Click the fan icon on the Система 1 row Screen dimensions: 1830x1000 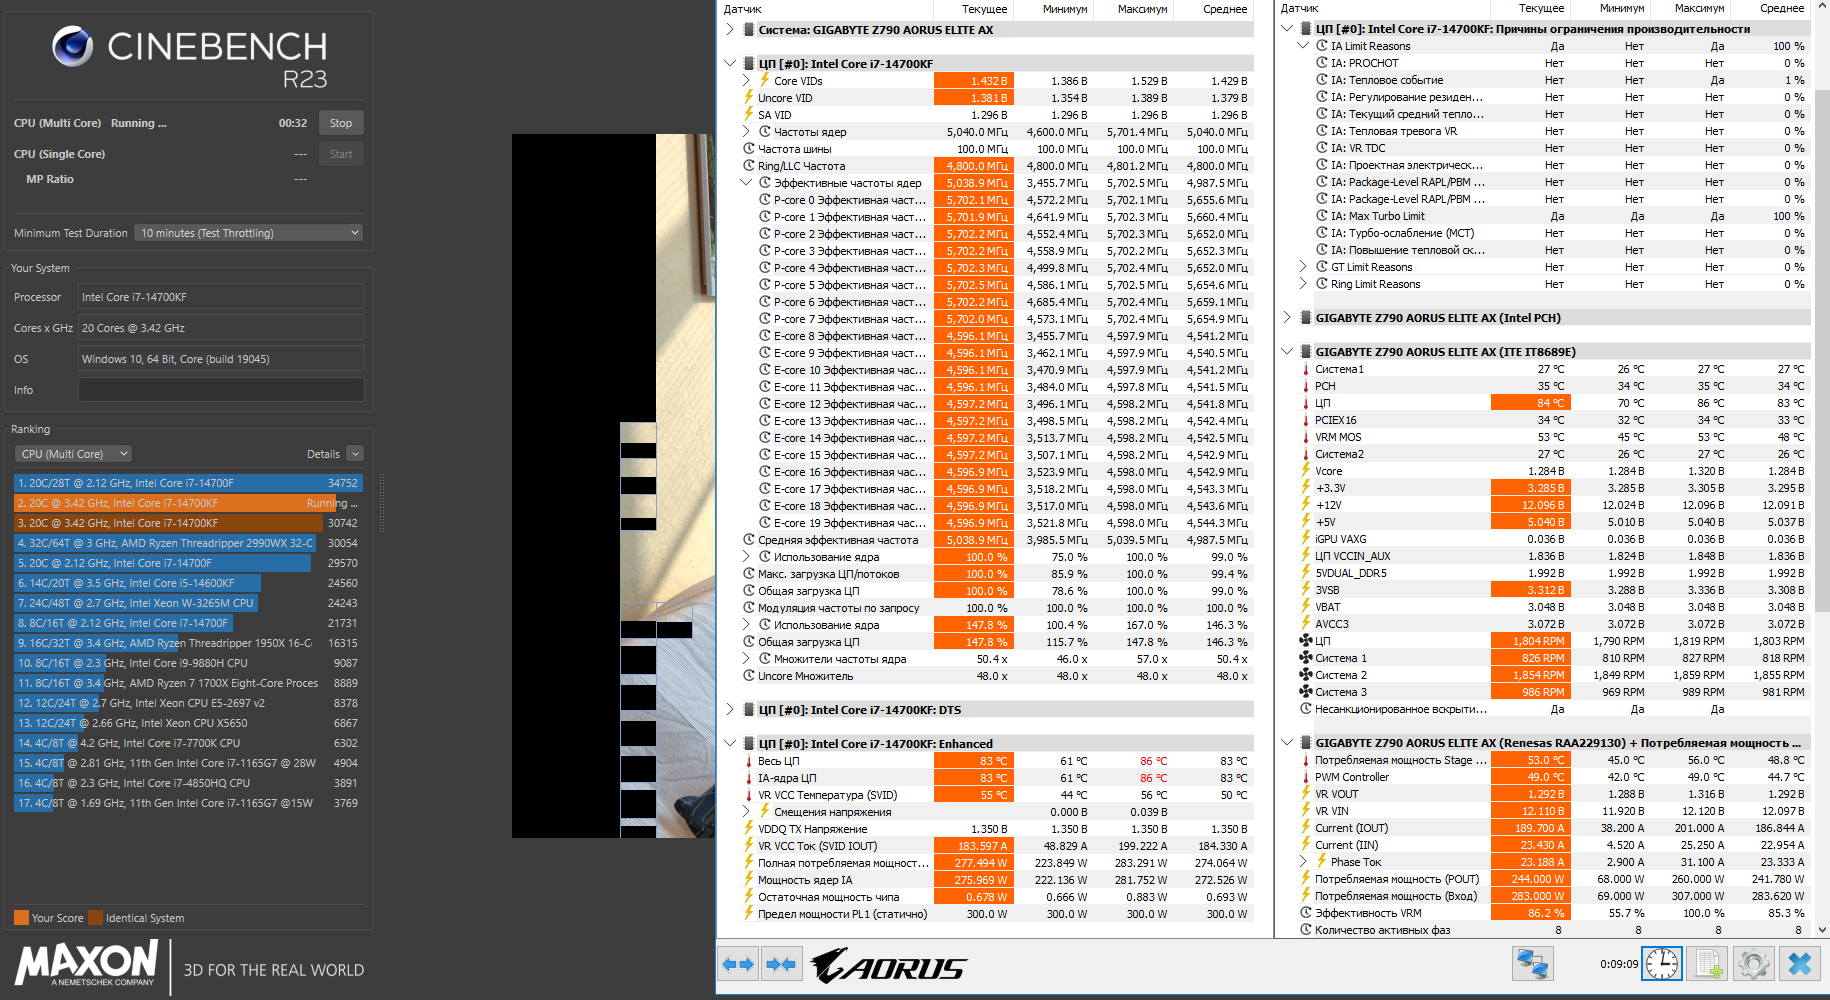click(x=1305, y=657)
